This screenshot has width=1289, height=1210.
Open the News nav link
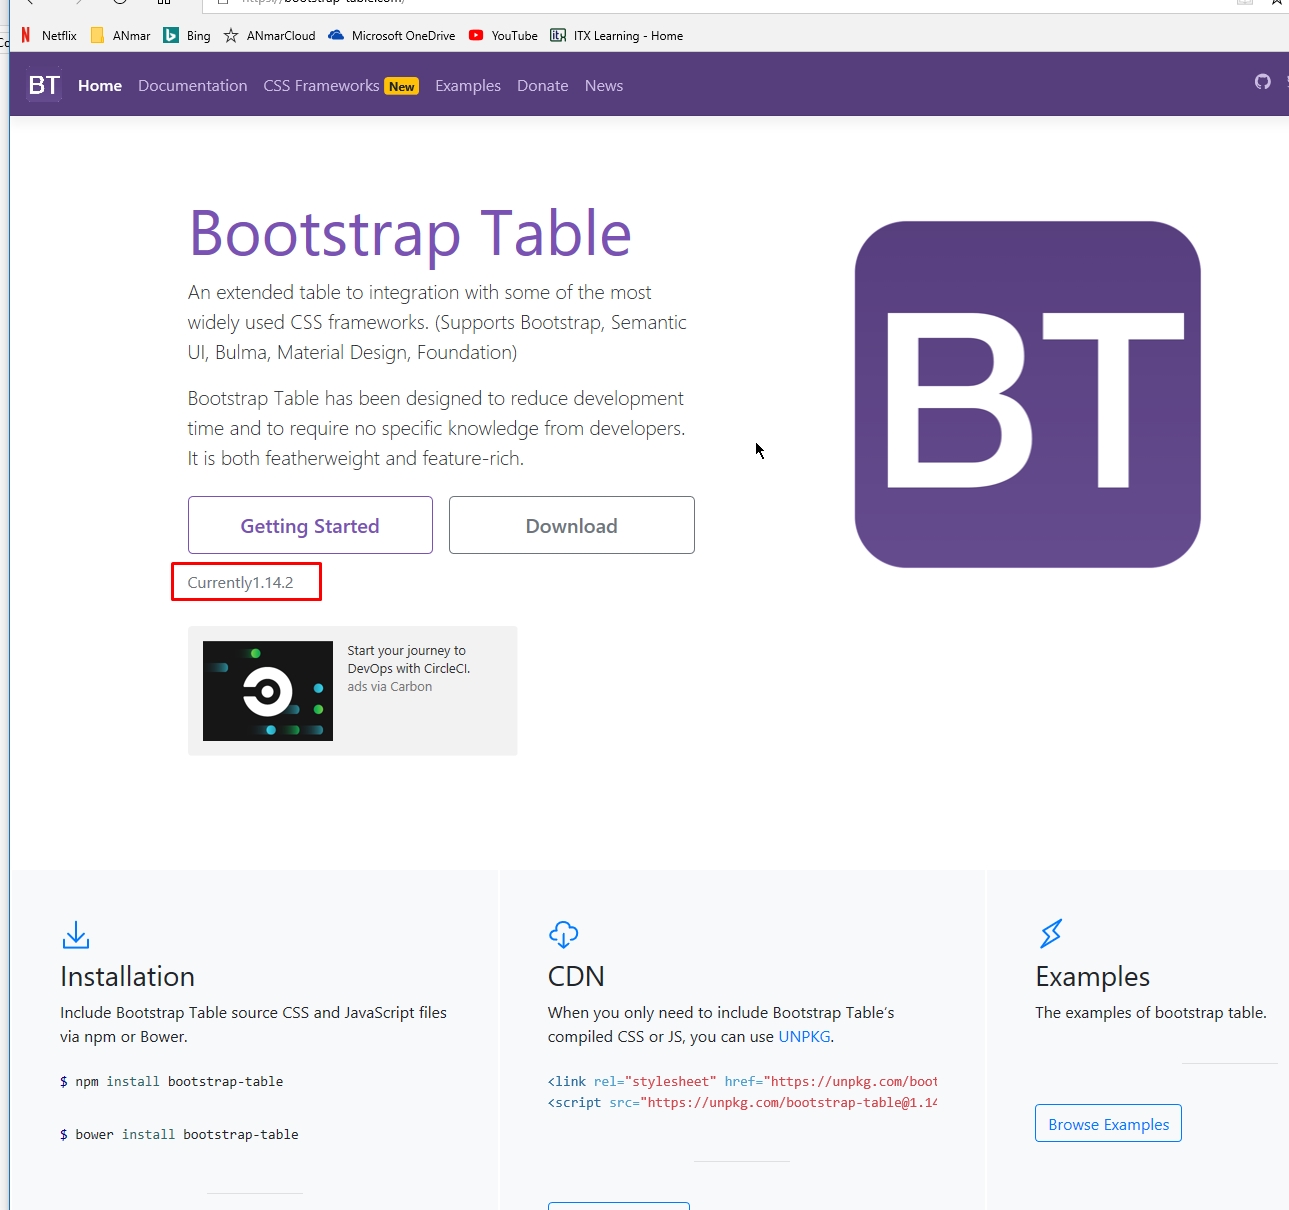603,86
